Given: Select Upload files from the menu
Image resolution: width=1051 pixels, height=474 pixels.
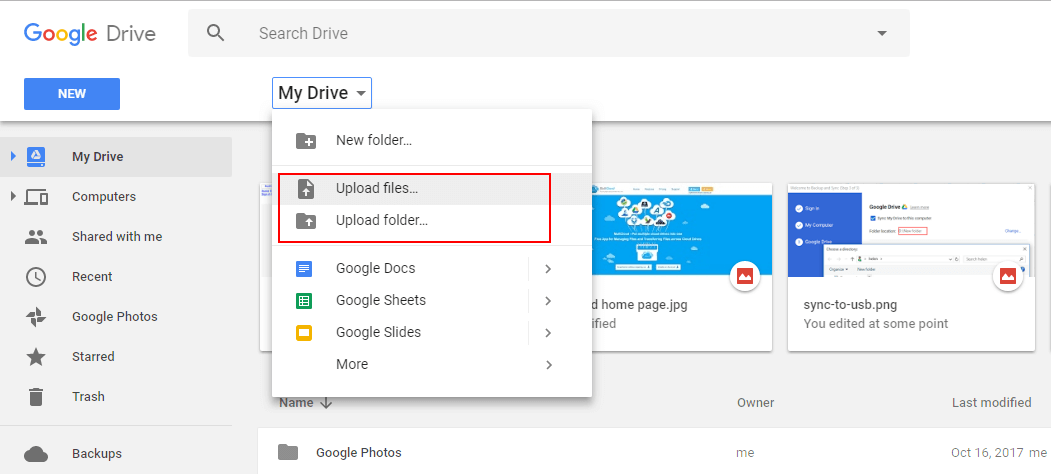Looking at the screenshot, I should click(377, 188).
